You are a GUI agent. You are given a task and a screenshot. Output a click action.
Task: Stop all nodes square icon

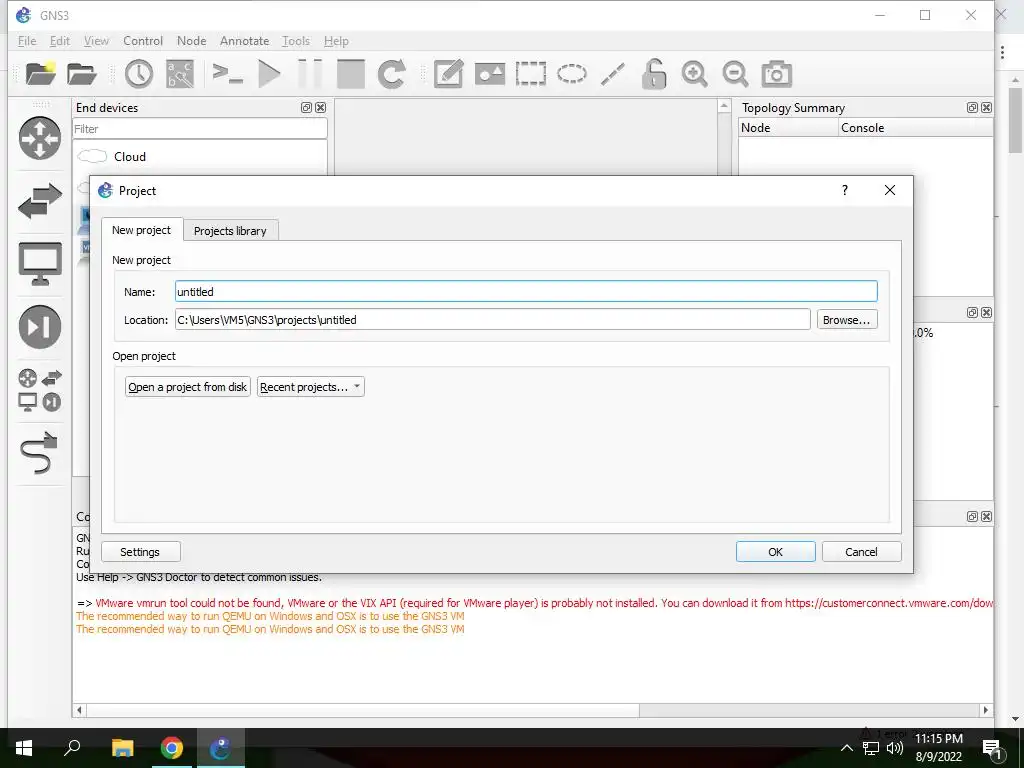(x=351, y=73)
